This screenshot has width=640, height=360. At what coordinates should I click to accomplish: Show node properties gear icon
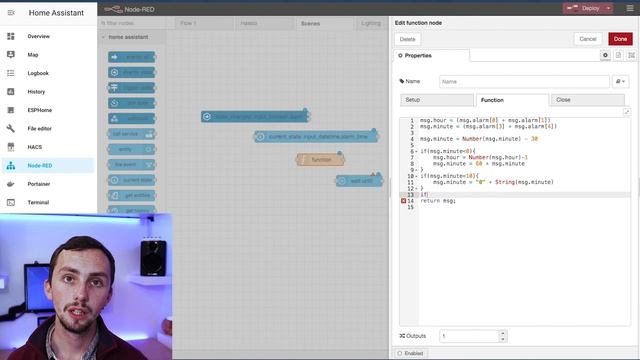point(605,55)
